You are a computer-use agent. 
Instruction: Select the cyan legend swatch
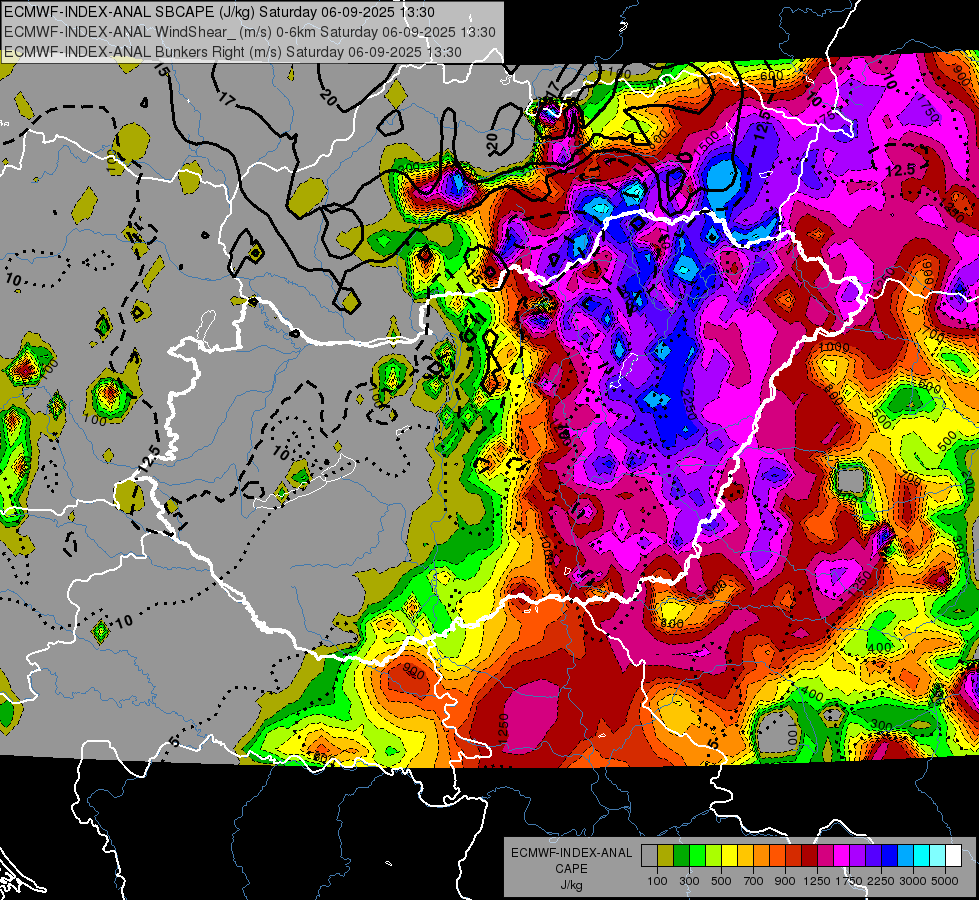(x=922, y=856)
